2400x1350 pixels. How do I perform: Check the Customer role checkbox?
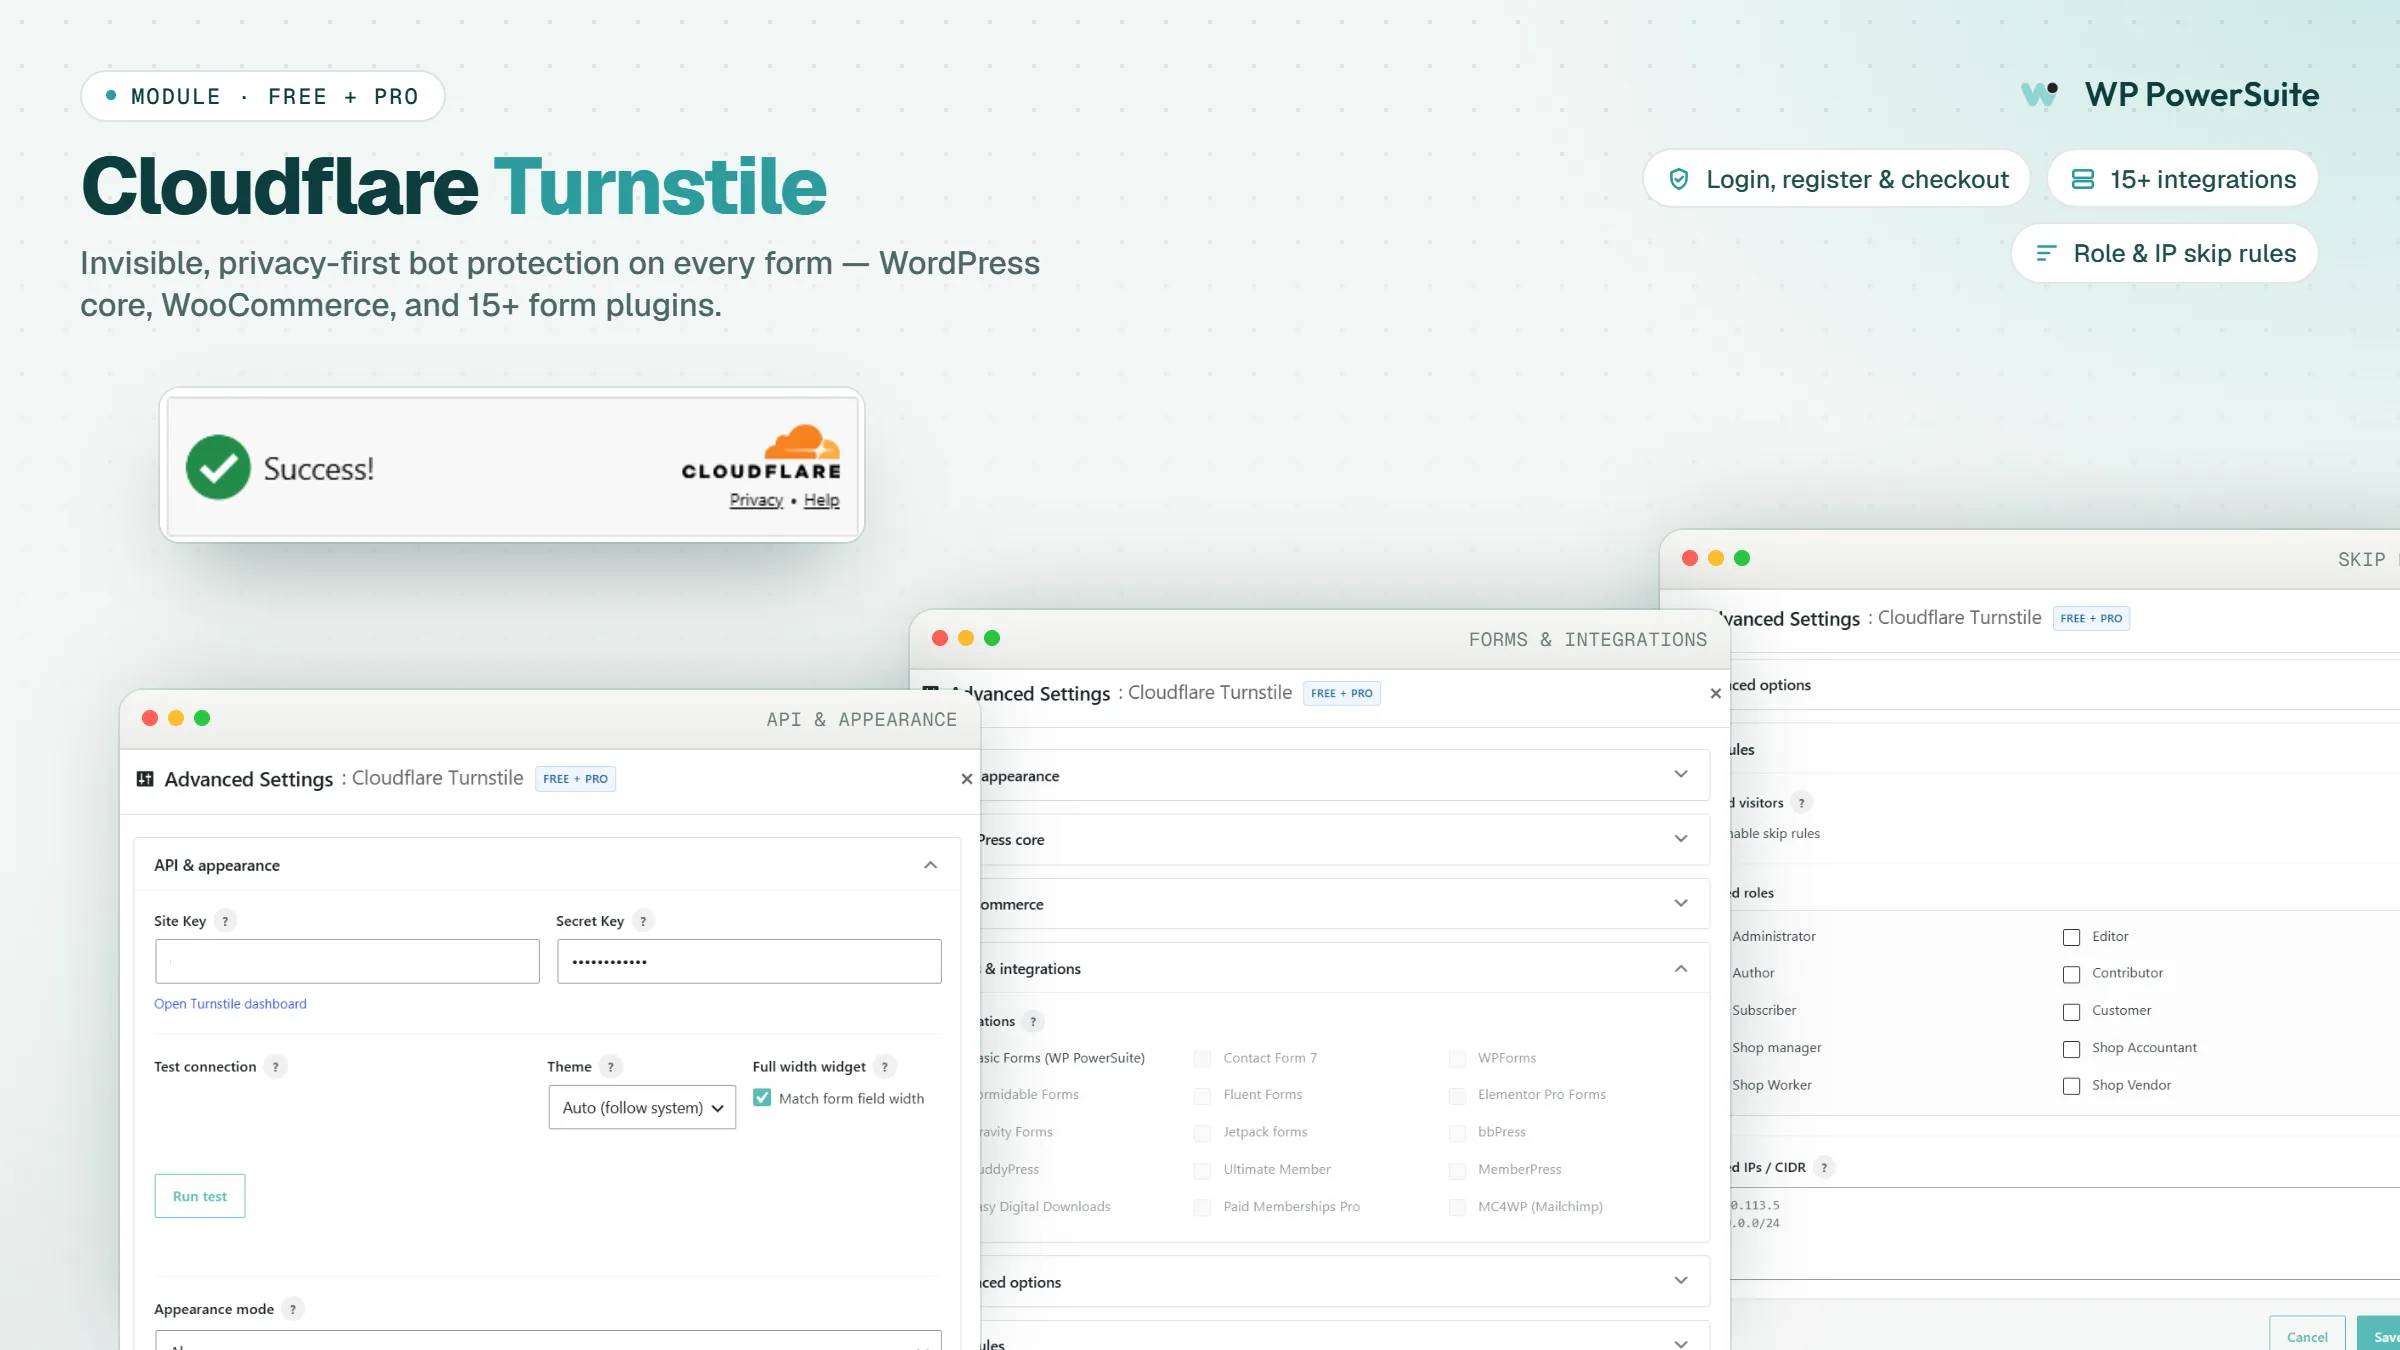pos(2071,1012)
